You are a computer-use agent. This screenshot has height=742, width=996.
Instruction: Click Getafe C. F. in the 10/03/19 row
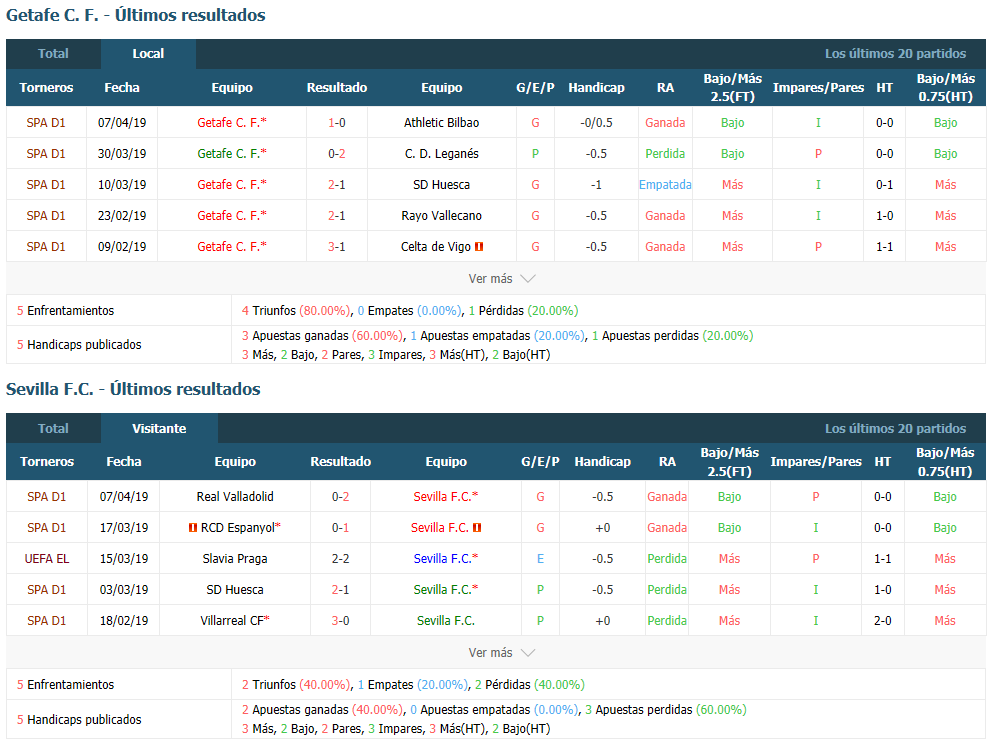[x=229, y=185]
